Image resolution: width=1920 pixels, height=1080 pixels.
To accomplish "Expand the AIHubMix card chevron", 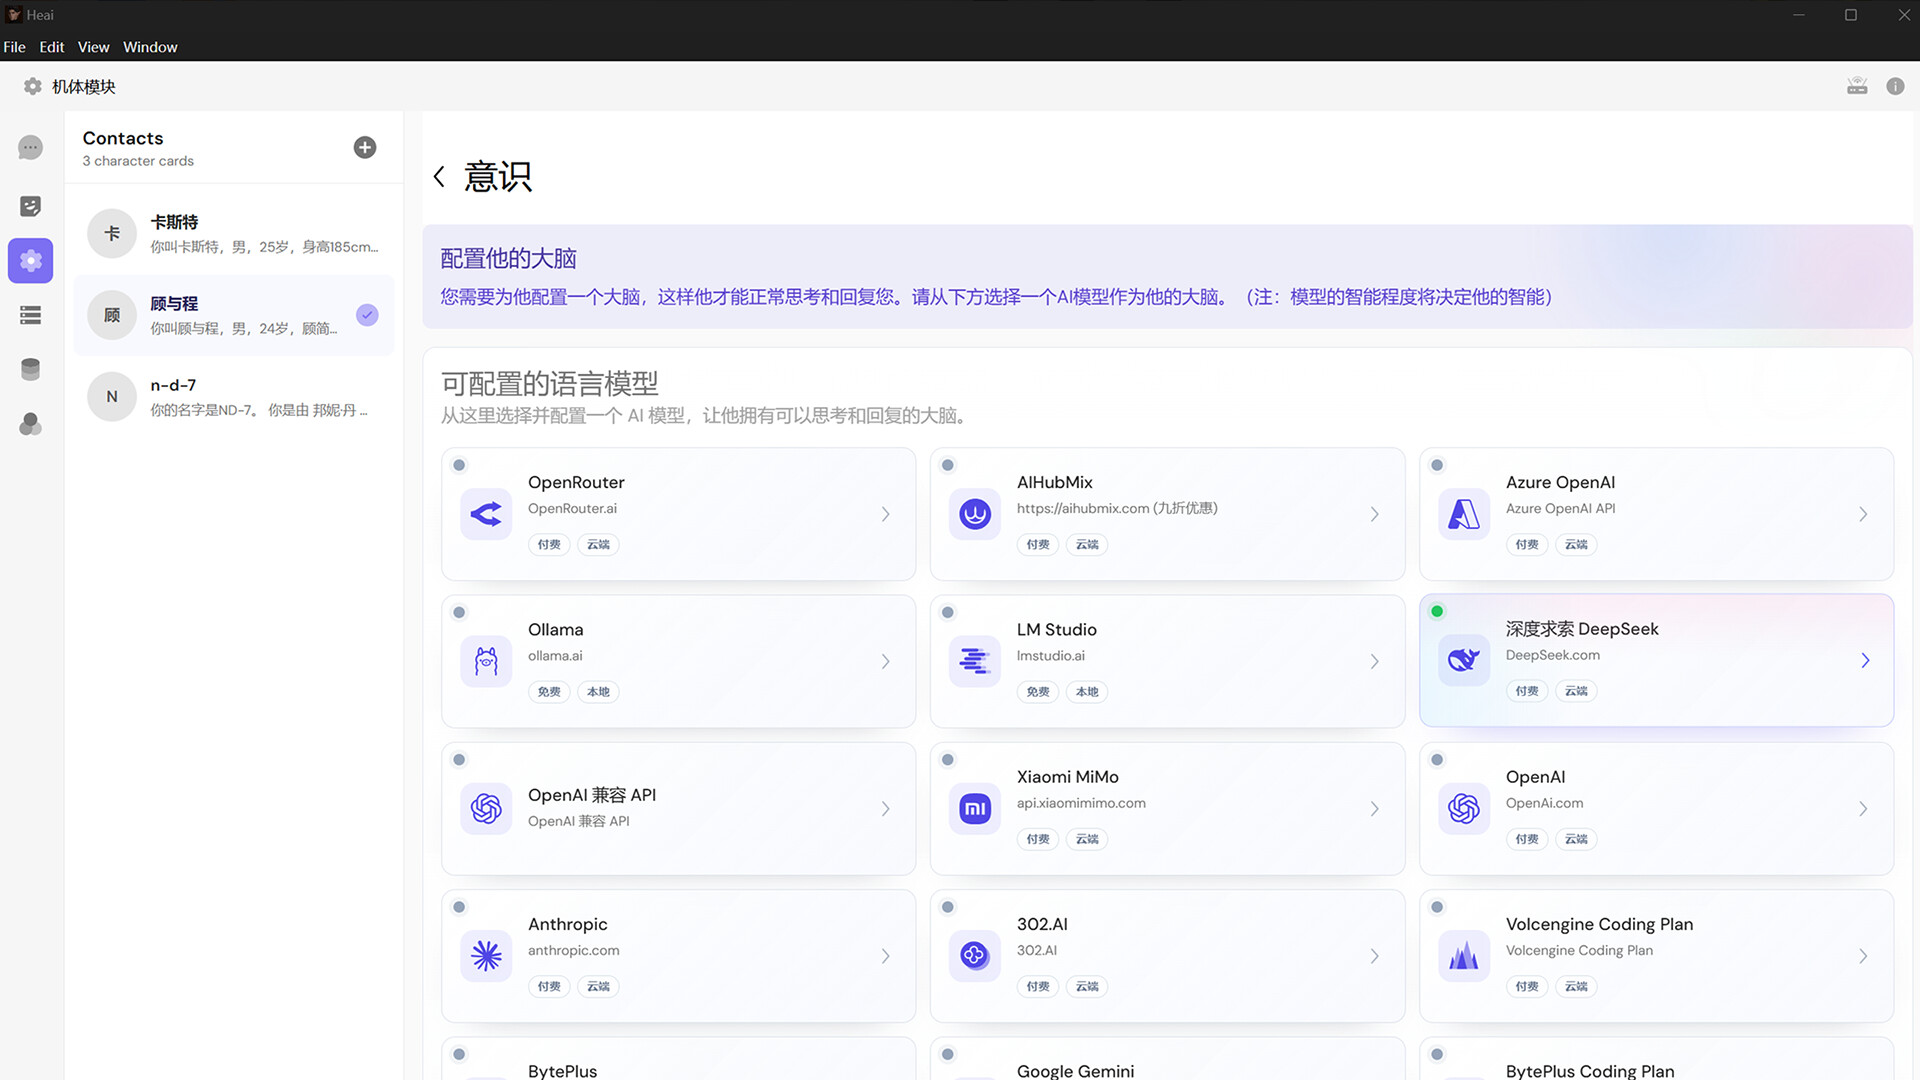I will (x=1375, y=514).
